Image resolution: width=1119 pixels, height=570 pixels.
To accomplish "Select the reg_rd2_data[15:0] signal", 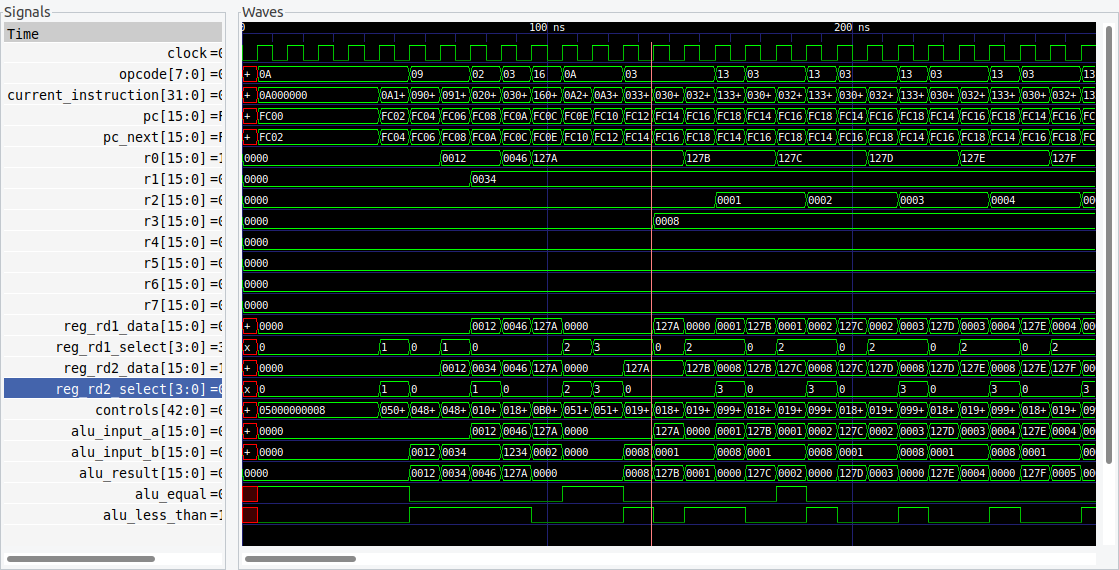I will (113, 368).
